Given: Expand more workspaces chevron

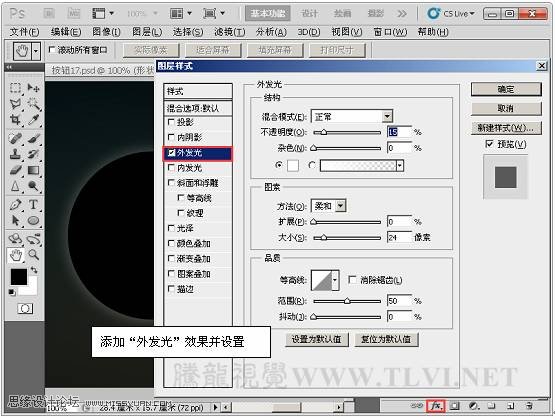Looking at the screenshot, I should click(402, 14).
